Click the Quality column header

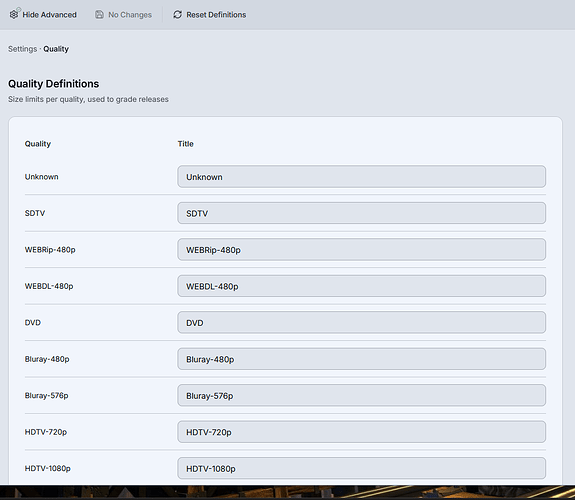(38, 144)
